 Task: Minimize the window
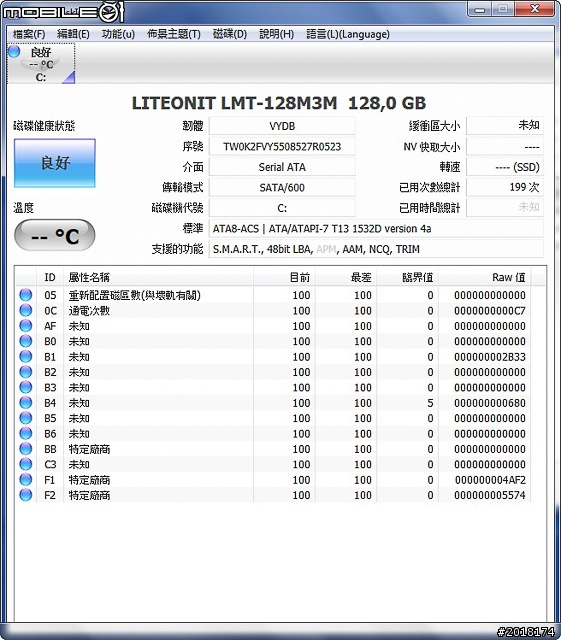coord(480,9)
